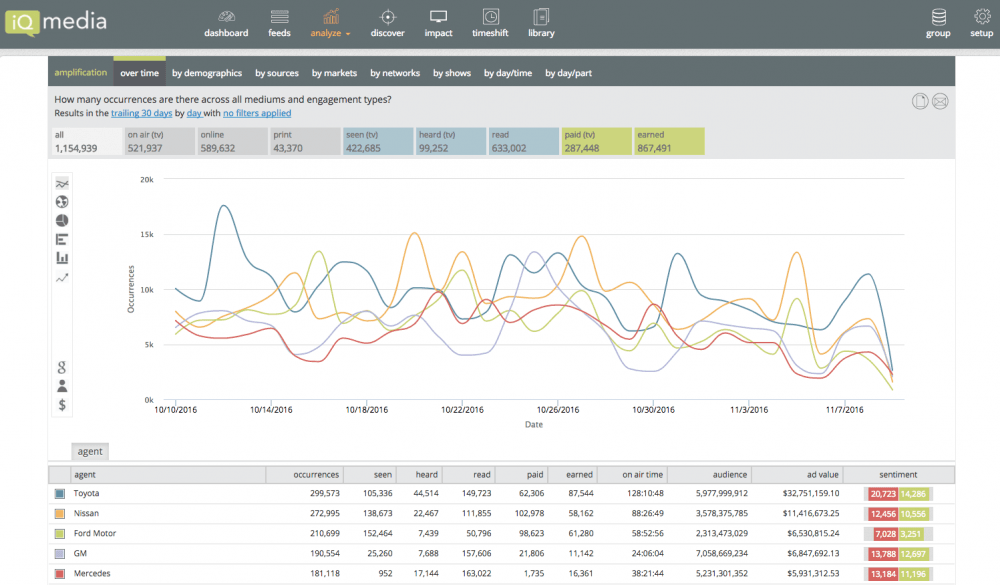Toggle the 'online' medium filter tile

click(x=230, y=142)
